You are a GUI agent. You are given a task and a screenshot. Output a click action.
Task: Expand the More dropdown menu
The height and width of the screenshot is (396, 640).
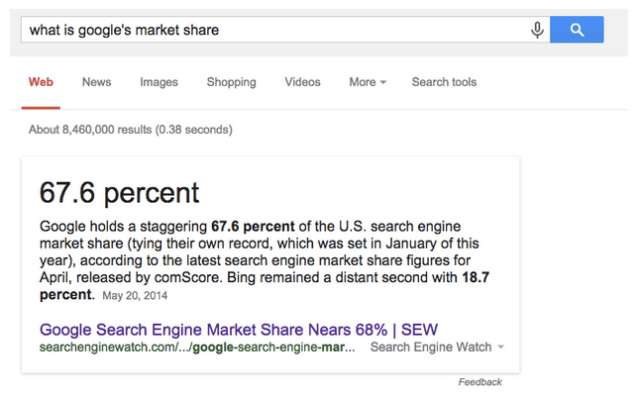[367, 82]
